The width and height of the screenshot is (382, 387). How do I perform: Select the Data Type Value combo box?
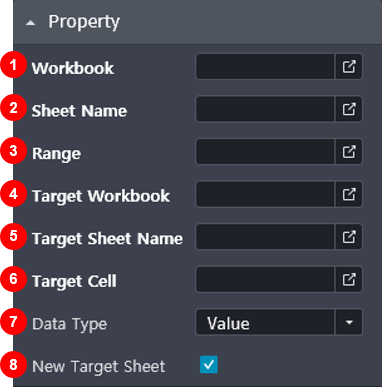[279, 322]
